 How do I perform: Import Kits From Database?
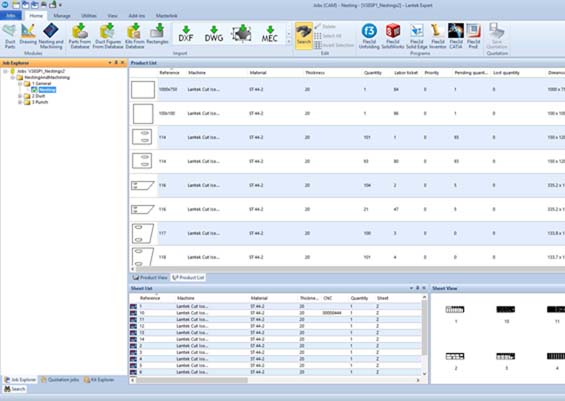(135, 36)
